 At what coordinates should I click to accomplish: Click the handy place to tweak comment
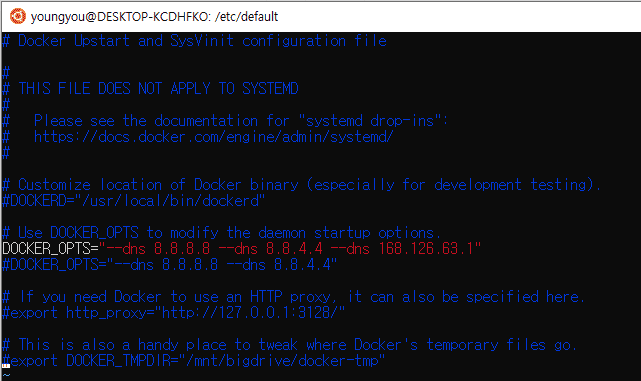coord(289,345)
